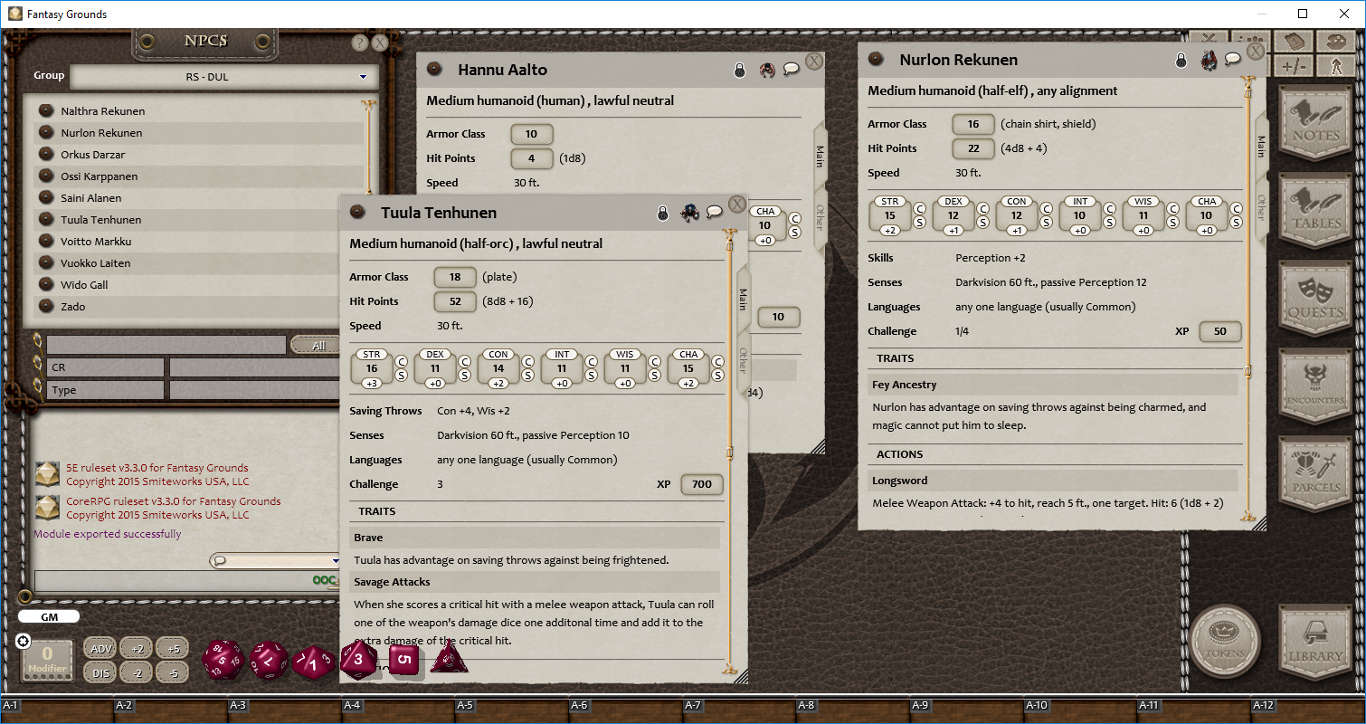The width and height of the screenshot is (1366, 724).
Task: Open the Notes panel
Action: [x=1315, y=123]
